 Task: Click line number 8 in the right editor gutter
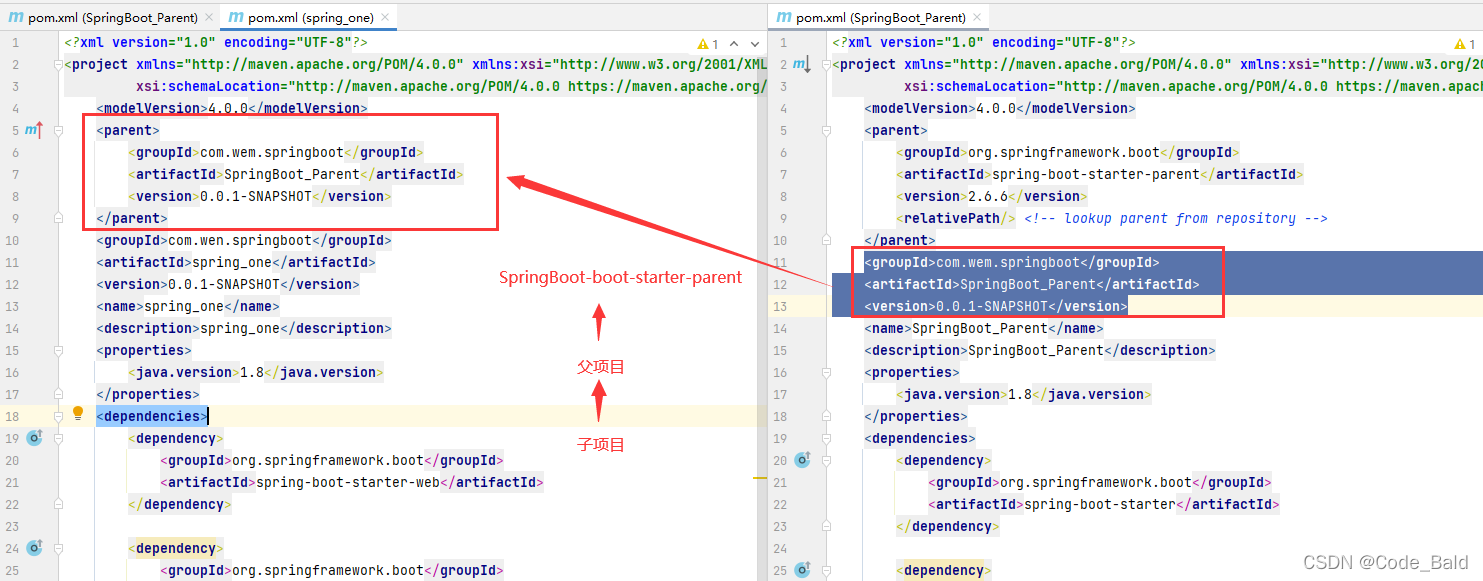(x=784, y=196)
